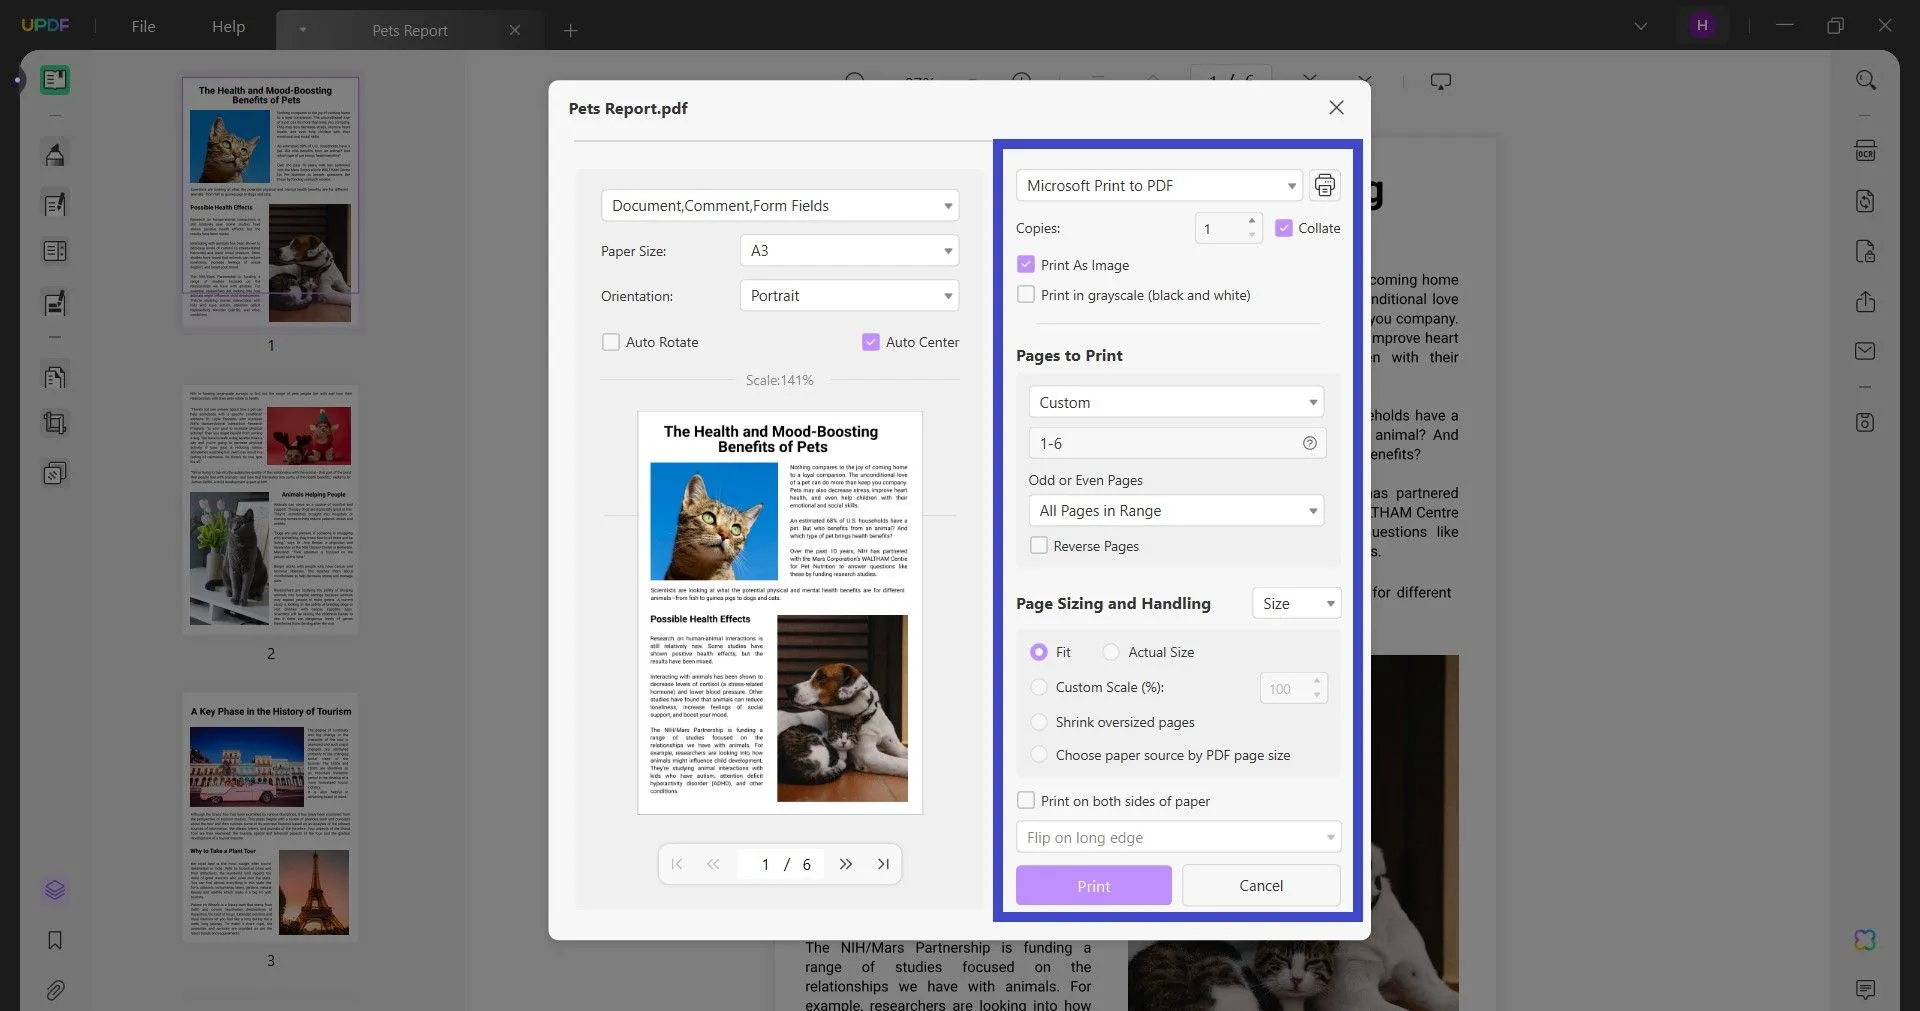This screenshot has width=1920, height=1011.
Task: Click the Search icon in right sidebar
Action: click(1865, 80)
